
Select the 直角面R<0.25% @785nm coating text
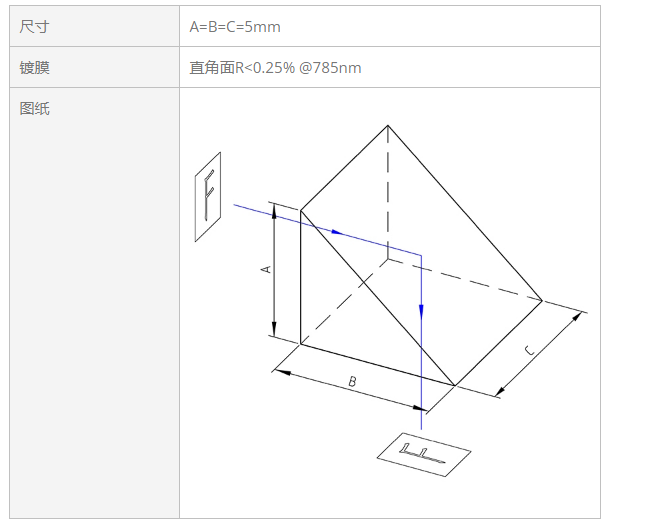(x=275, y=67)
